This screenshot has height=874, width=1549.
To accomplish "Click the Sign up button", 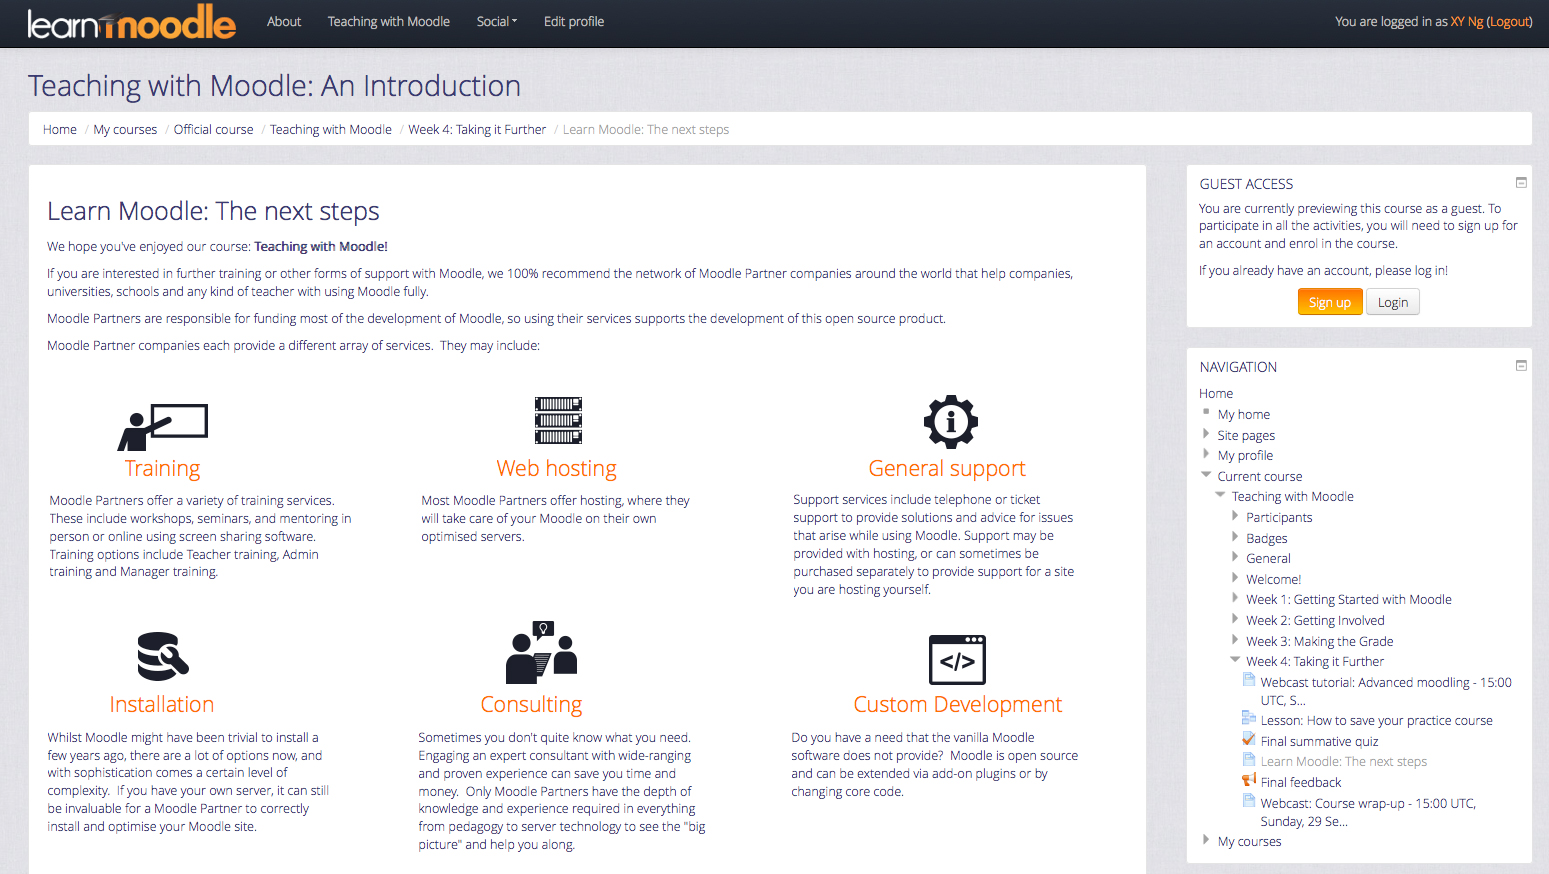I will coord(1330,302).
